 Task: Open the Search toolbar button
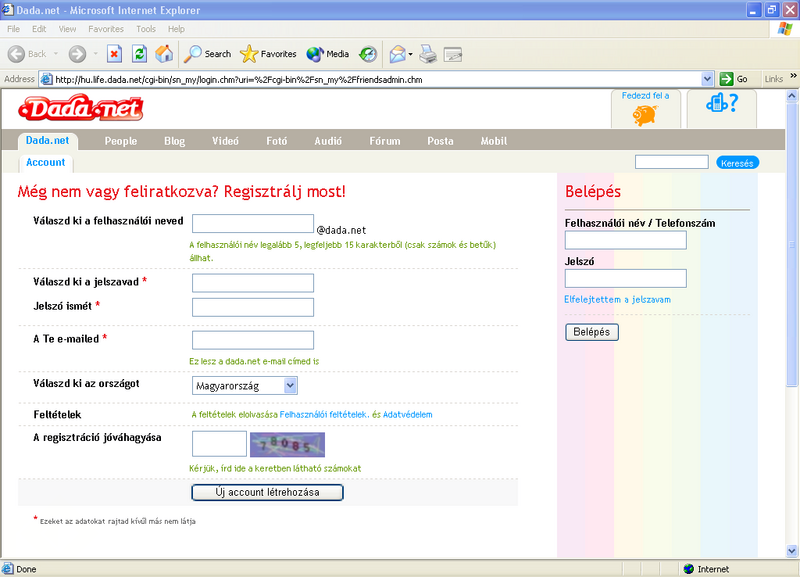pyautogui.click(x=207, y=54)
